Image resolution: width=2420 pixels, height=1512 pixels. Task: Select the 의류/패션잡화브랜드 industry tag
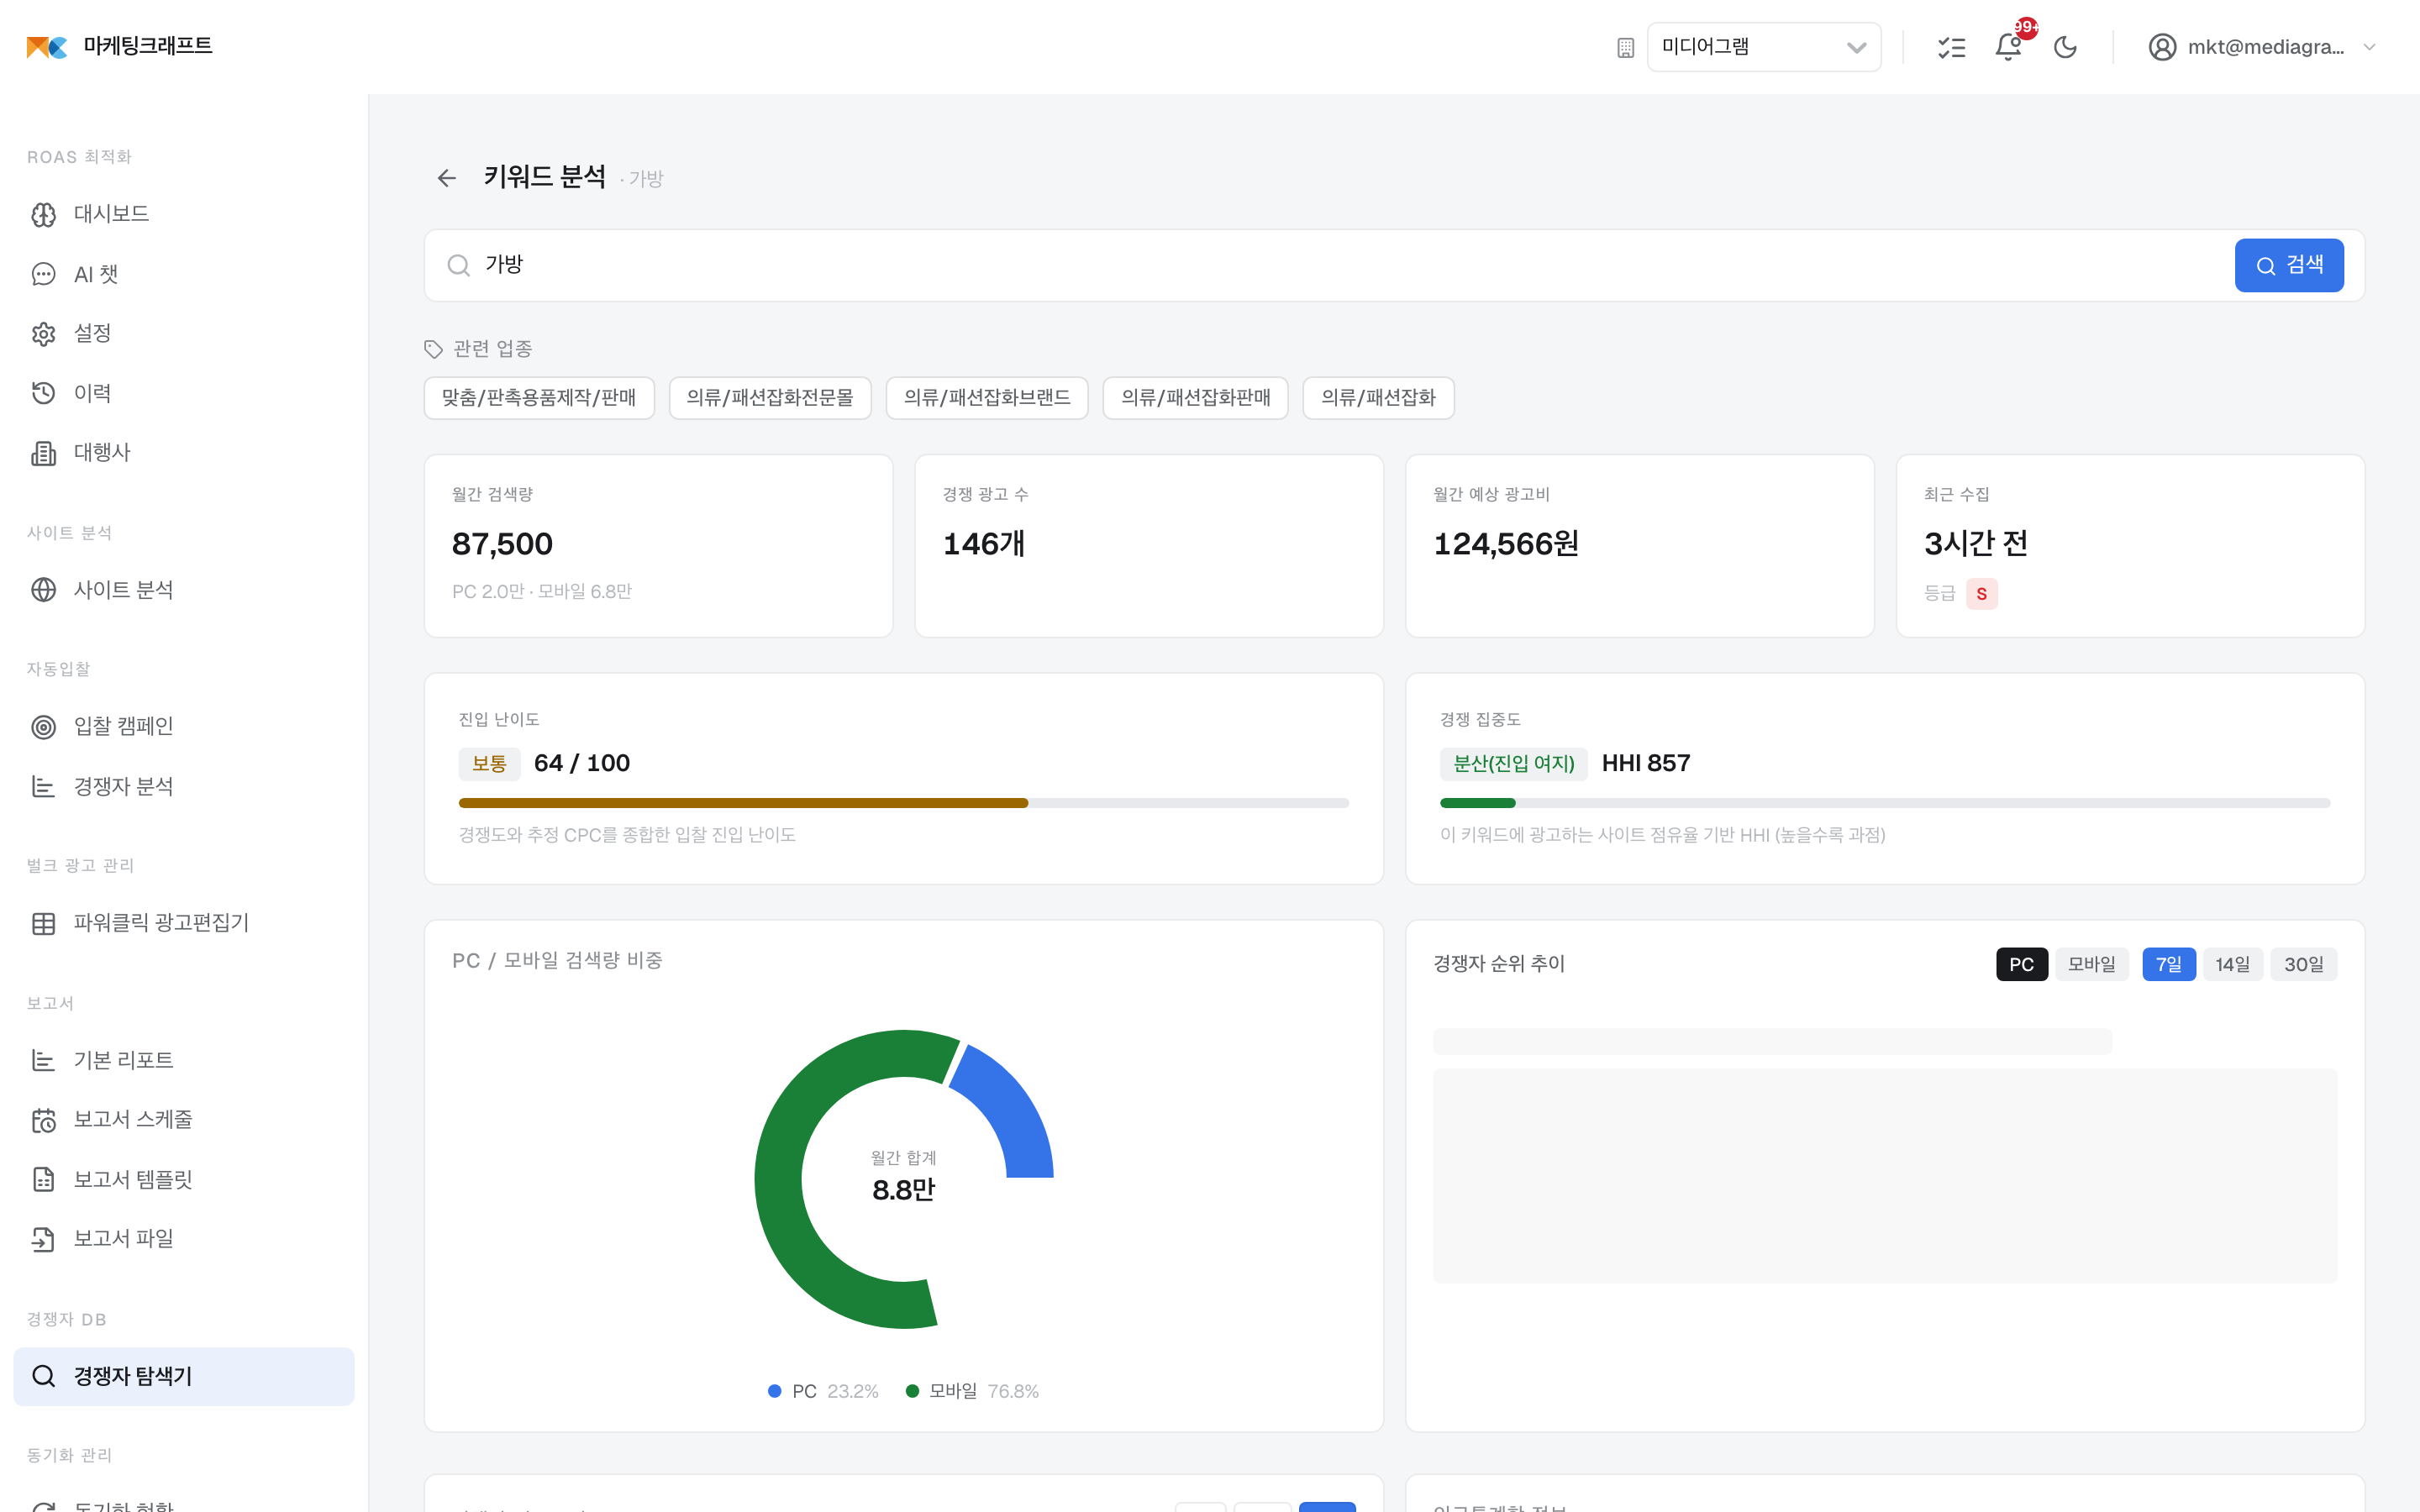tap(986, 398)
